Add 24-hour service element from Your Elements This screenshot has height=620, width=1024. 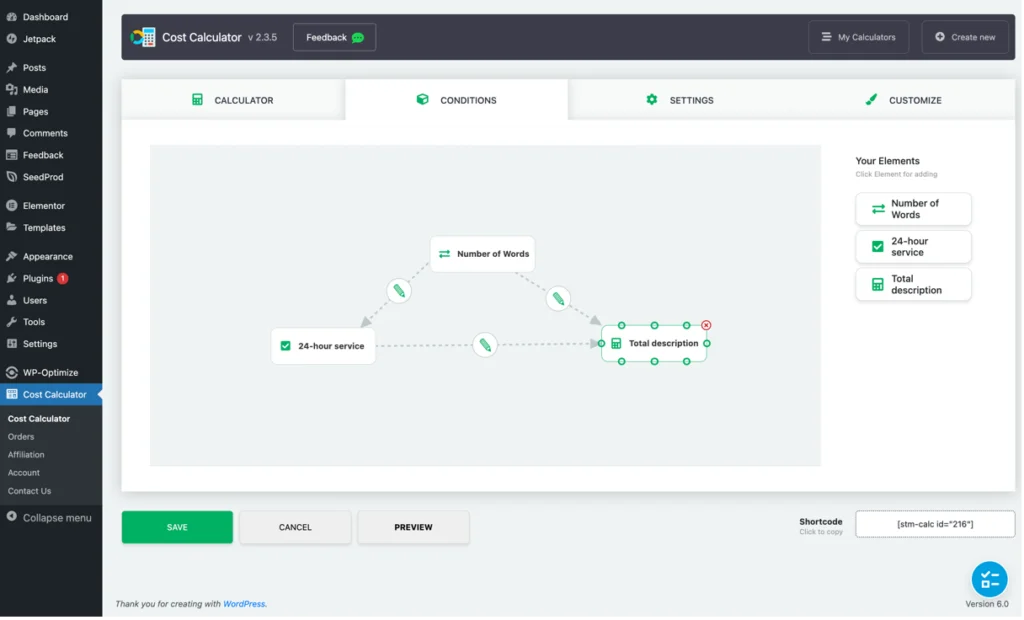[914, 247]
